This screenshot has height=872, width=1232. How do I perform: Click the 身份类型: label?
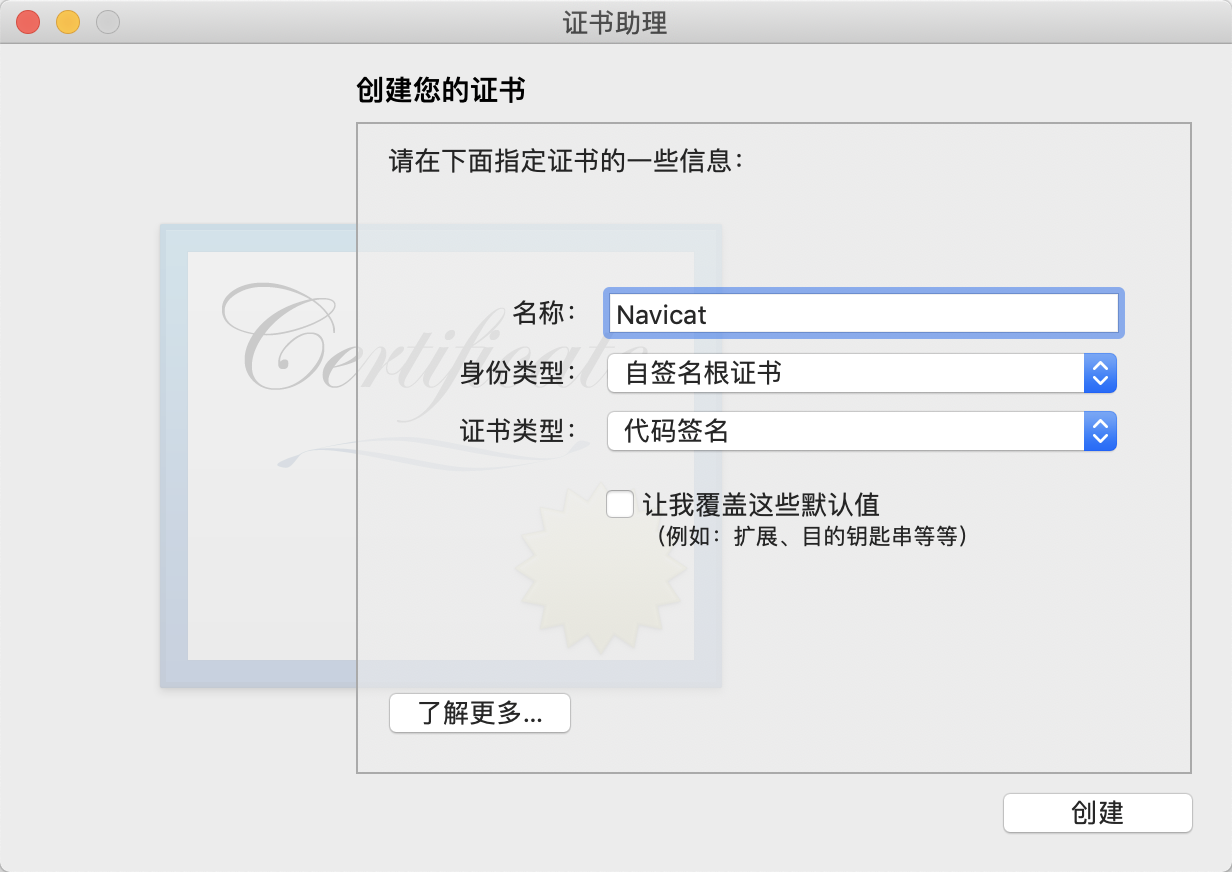click(x=519, y=373)
